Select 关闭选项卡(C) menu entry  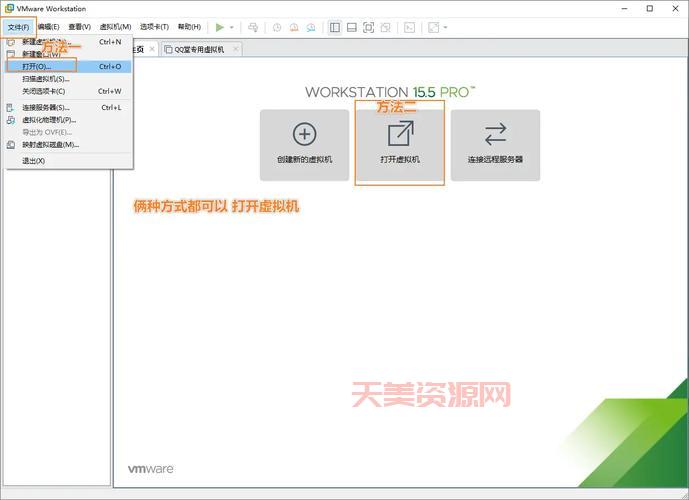(69, 91)
